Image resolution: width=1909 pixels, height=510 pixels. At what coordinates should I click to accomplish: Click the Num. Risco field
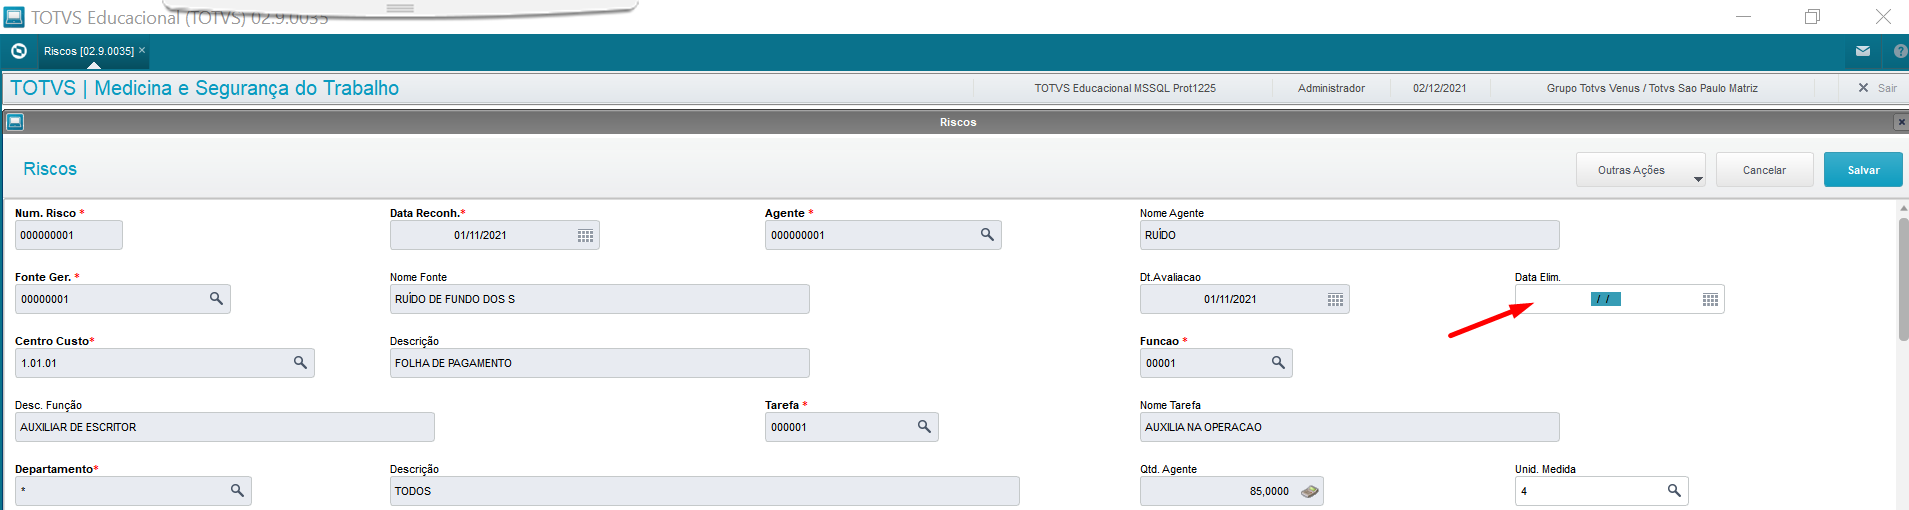point(69,235)
